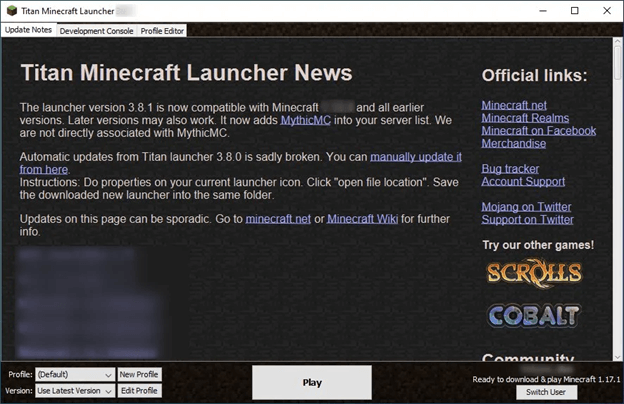Image resolution: width=624 pixels, height=404 pixels.
Task: Open the Bug tracker link
Action: click(x=510, y=169)
